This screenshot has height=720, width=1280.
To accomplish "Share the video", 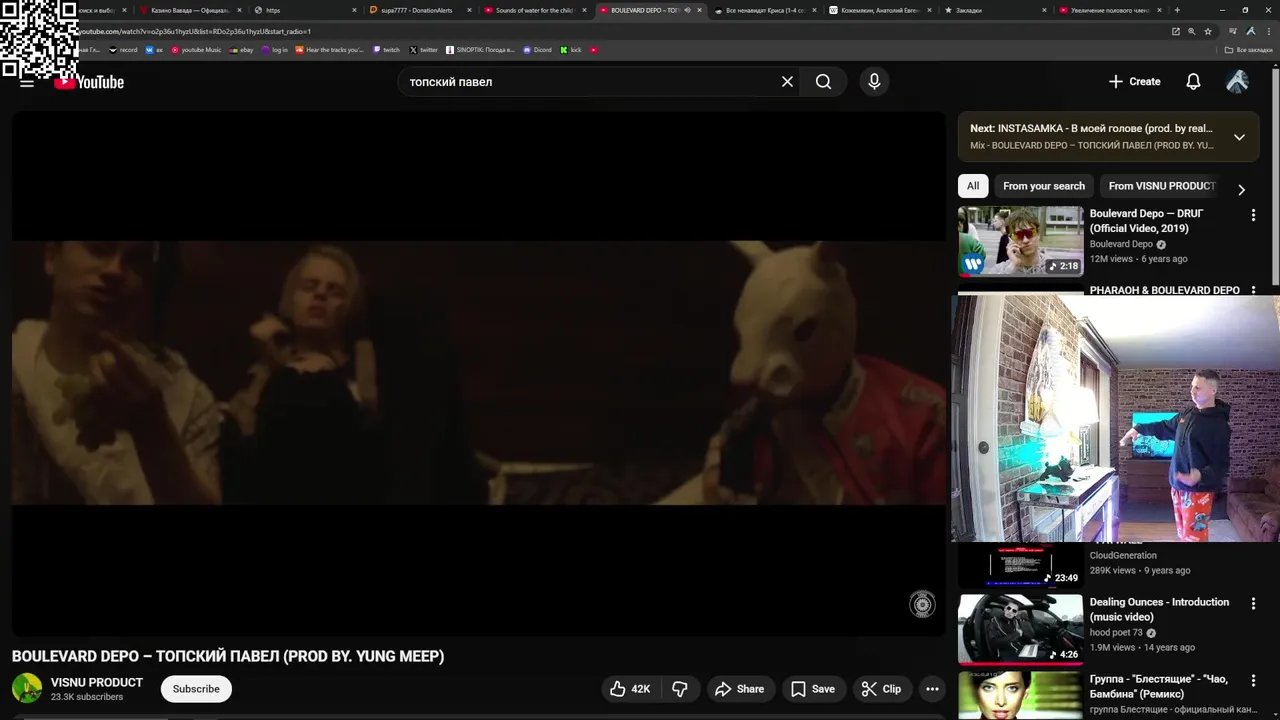I will 740,689.
